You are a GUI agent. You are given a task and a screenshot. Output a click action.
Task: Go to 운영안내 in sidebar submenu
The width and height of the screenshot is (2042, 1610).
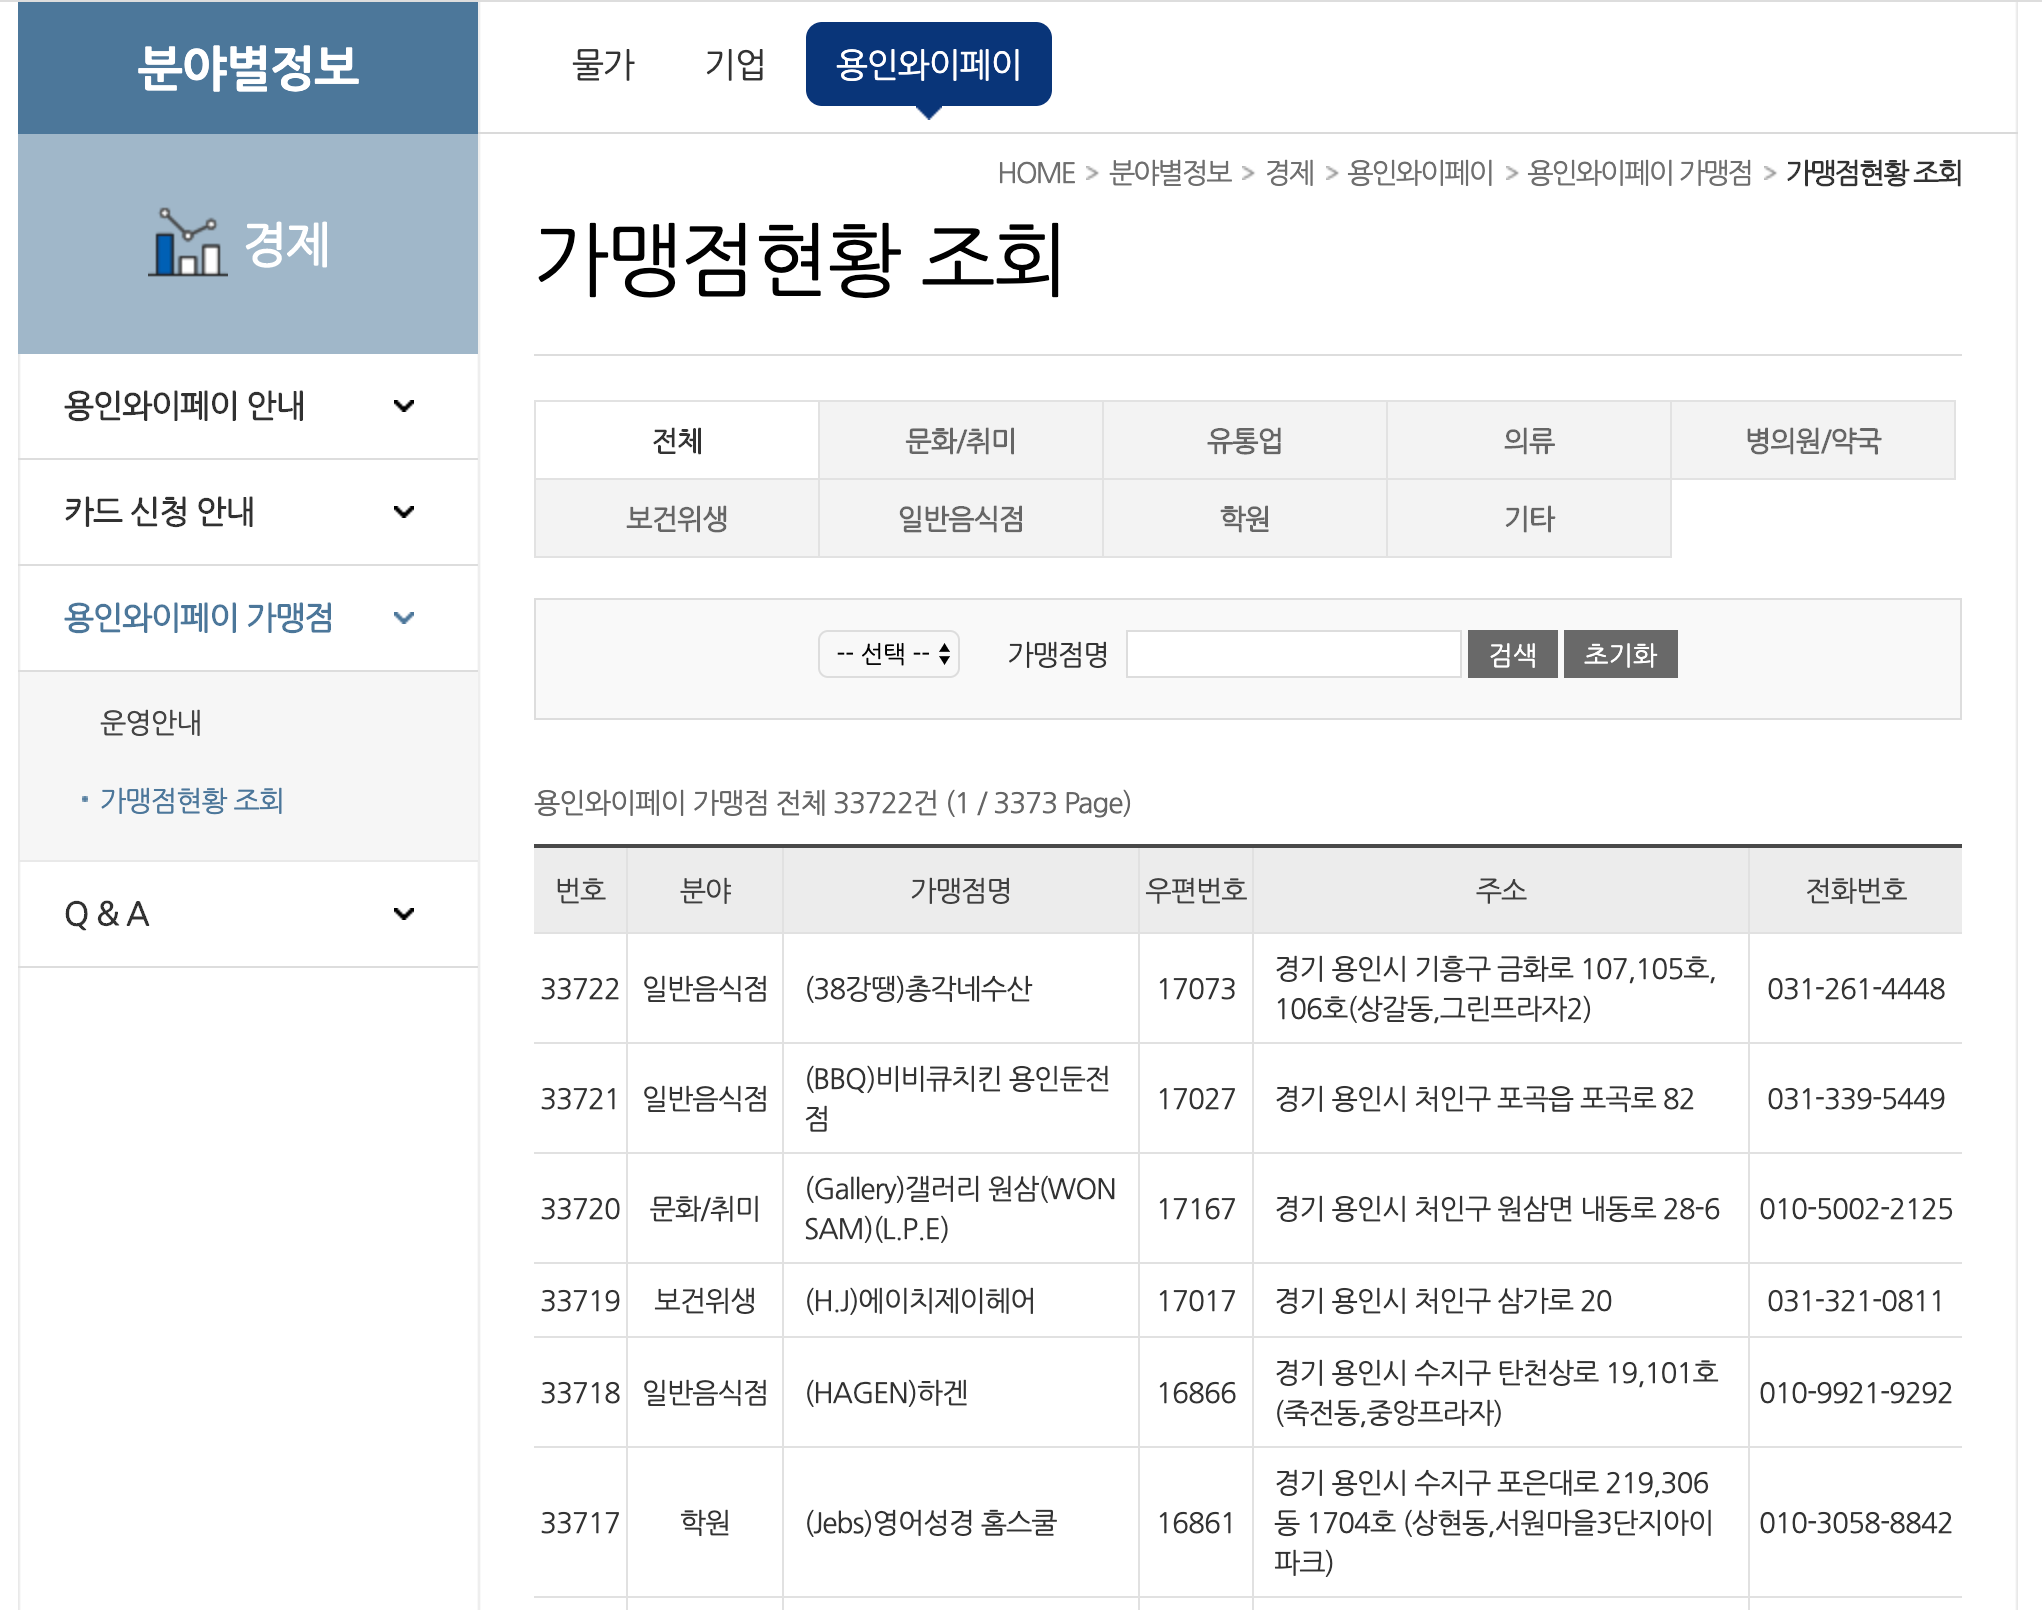coord(151,722)
